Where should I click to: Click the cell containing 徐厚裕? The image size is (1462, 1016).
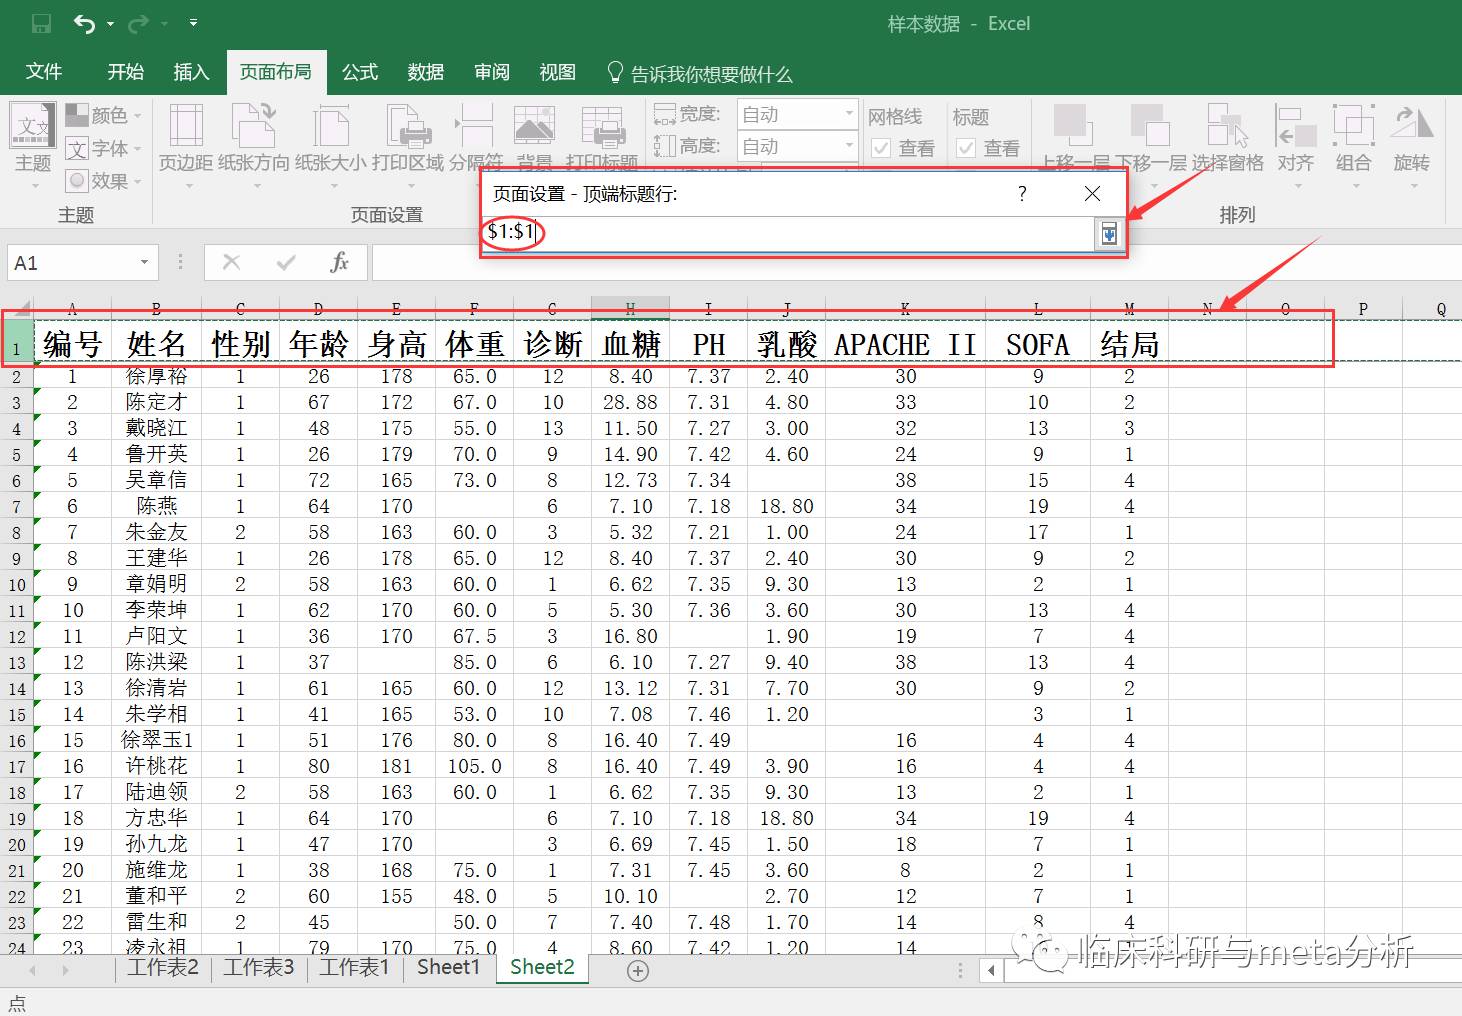156,377
